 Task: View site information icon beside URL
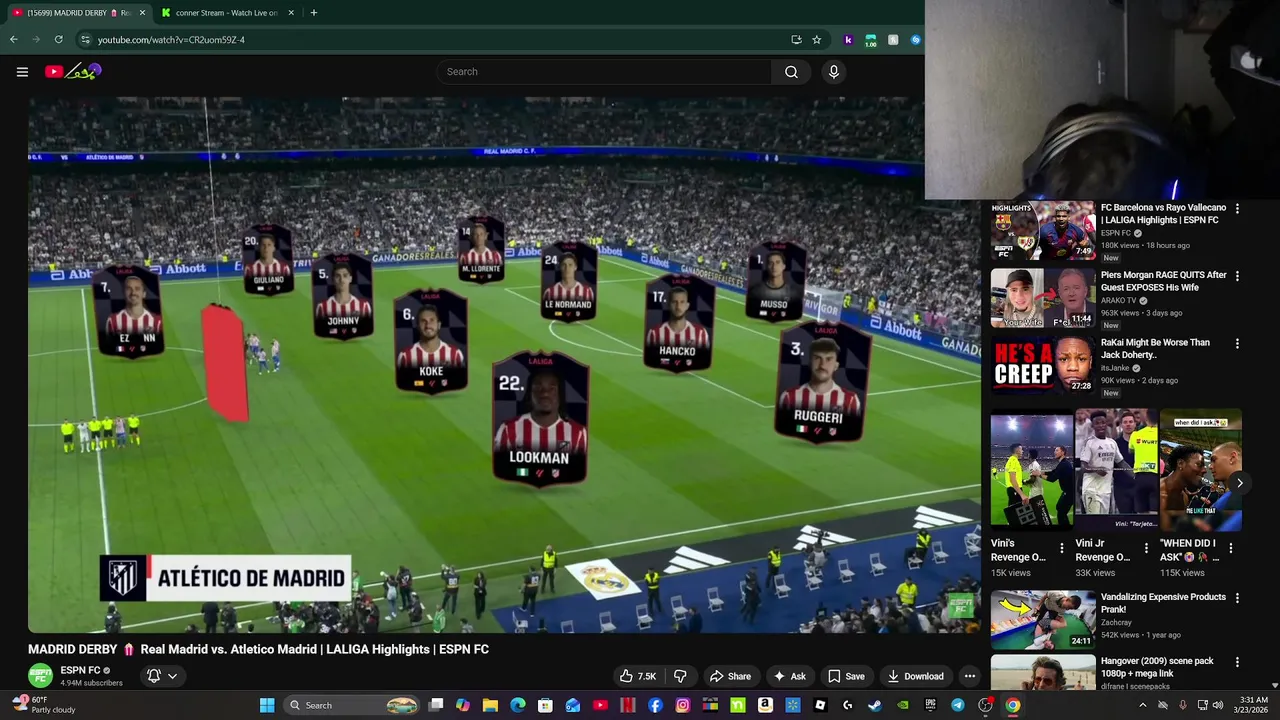pyautogui.click(x=85, y=39)
